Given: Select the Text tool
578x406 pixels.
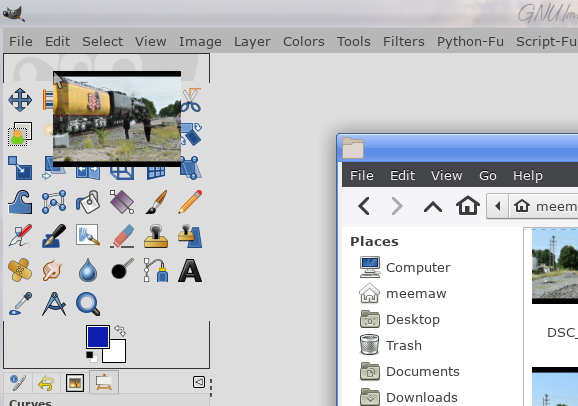Looking at the screenshot, I should tap(190, 270).
